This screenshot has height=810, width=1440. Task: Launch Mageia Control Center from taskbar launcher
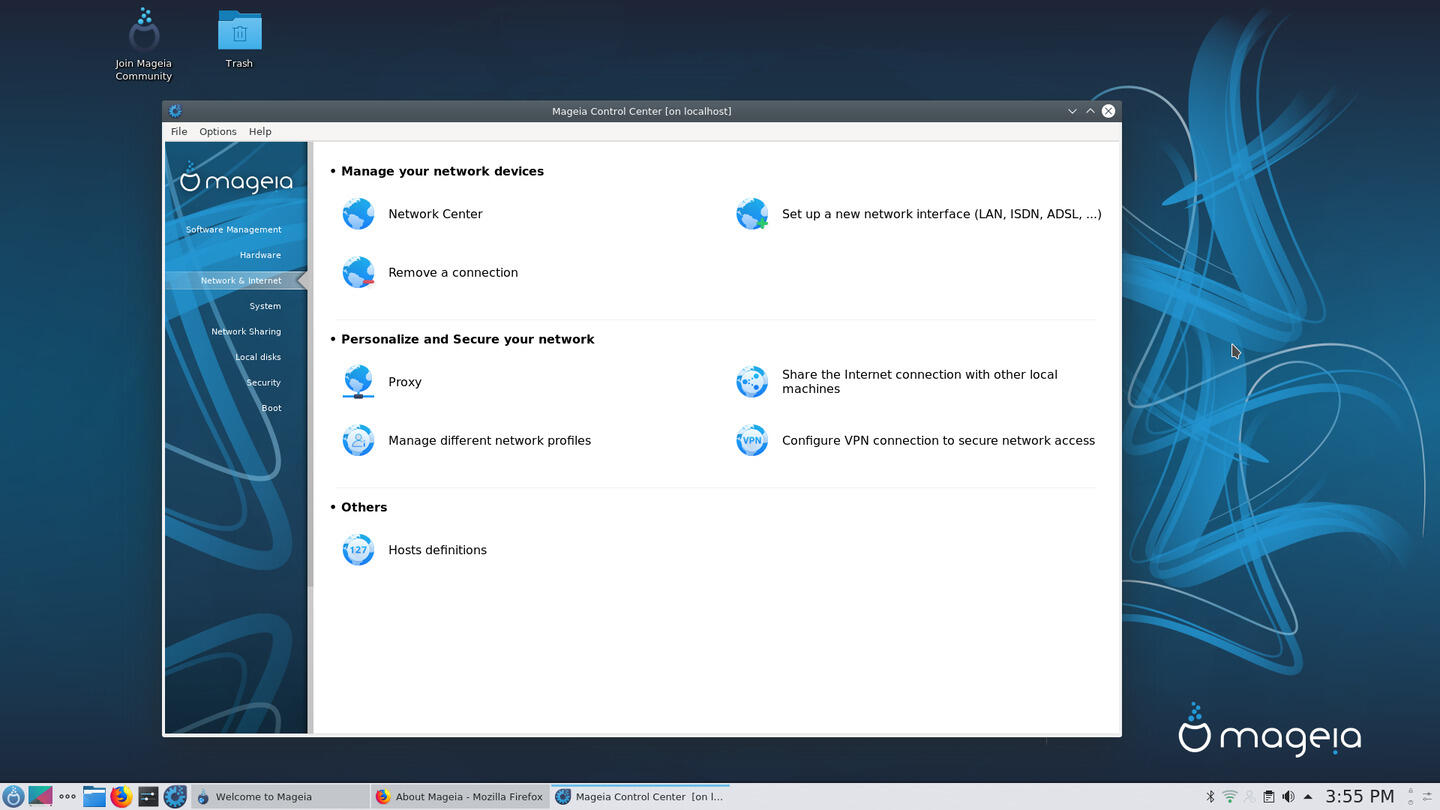click(175, 797)
